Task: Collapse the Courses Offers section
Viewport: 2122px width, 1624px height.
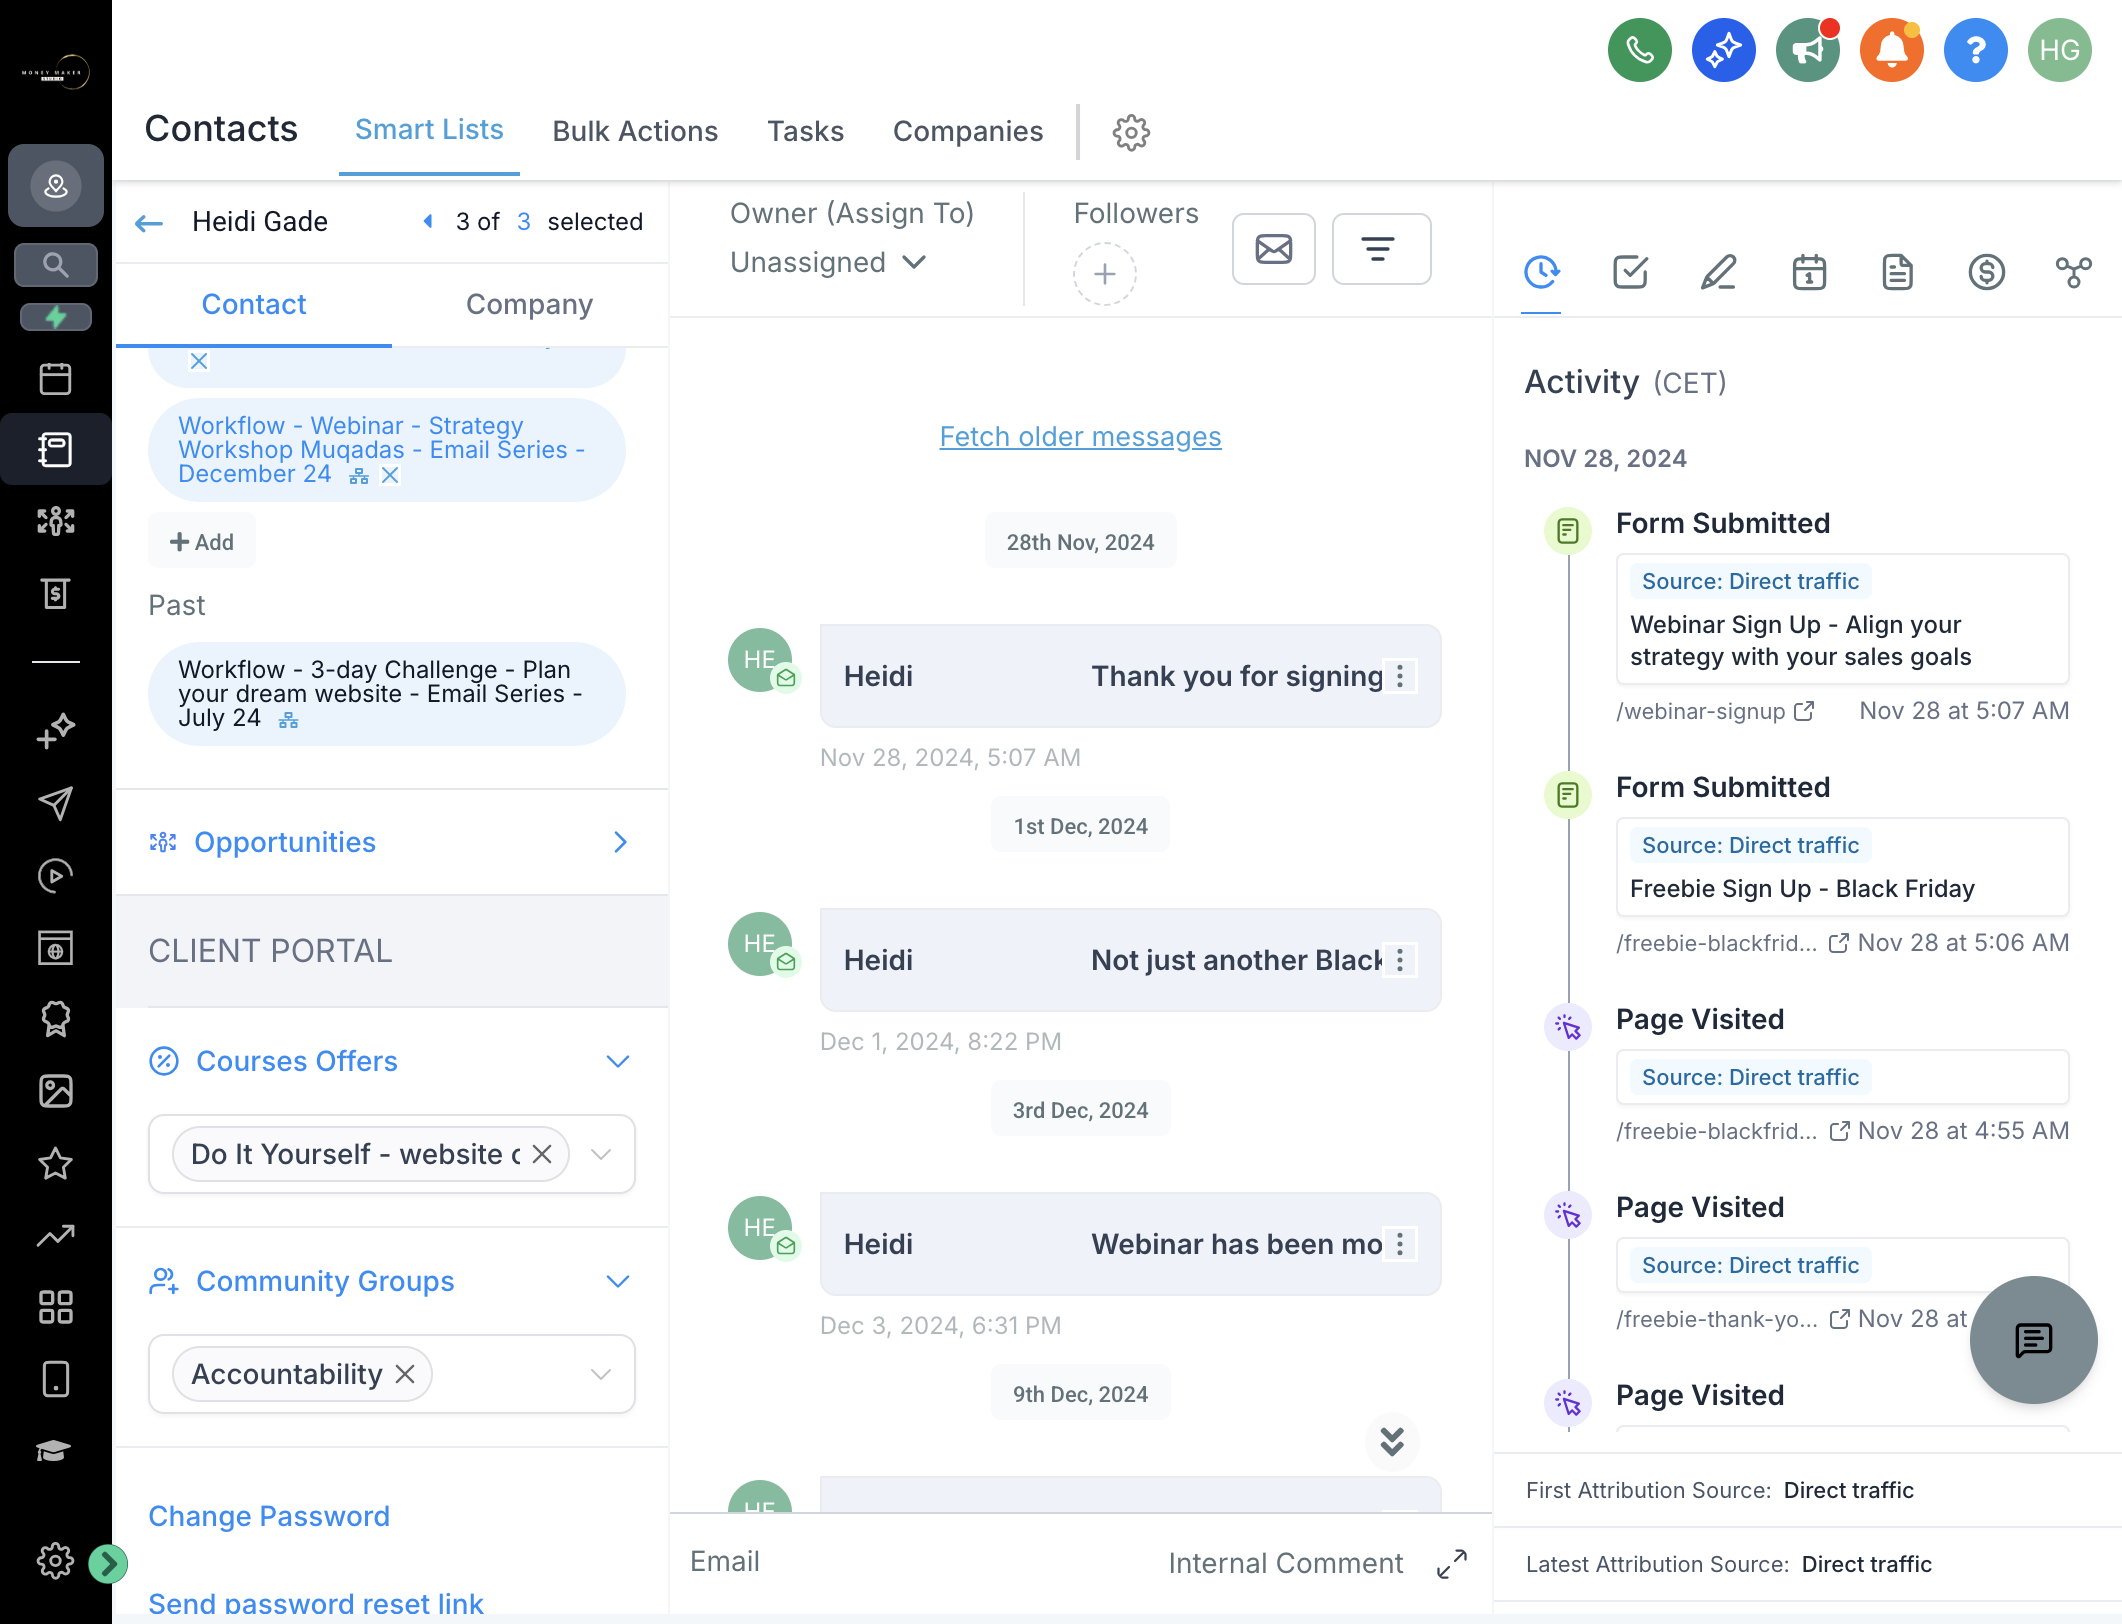Action: [x=618, y=1061]
